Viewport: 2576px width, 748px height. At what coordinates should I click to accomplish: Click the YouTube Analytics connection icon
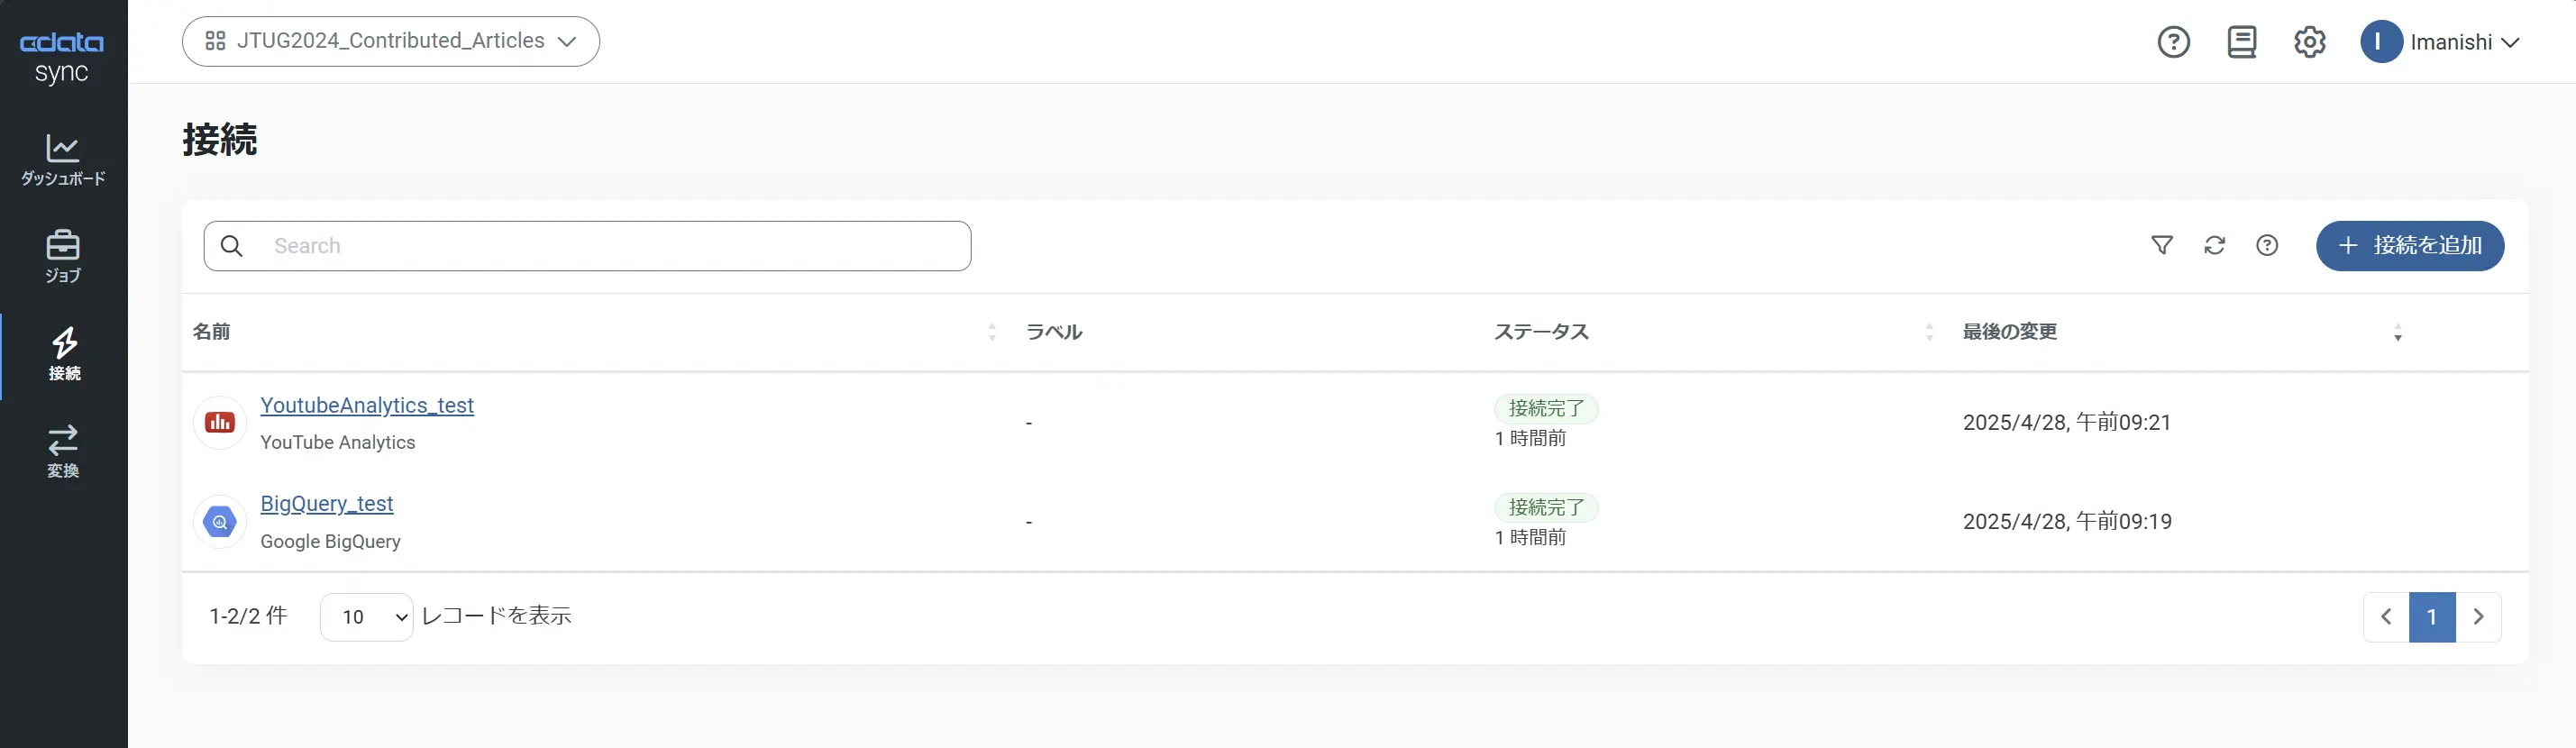click(x=220, y=423)
